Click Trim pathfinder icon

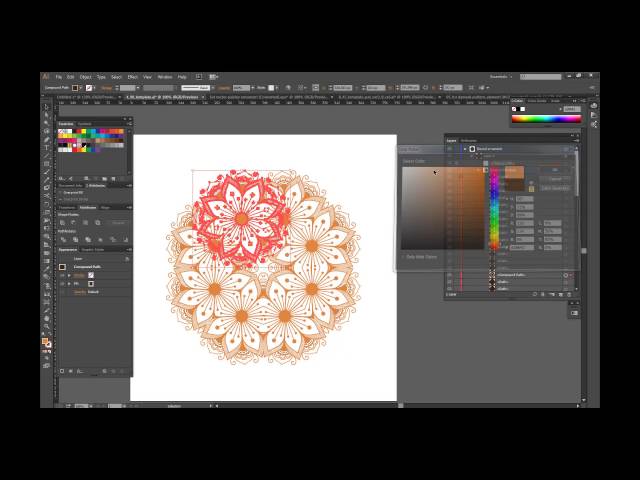click(75, 240)
